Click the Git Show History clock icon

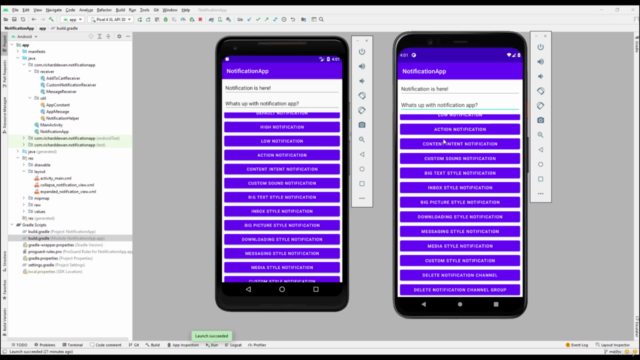tap(284, 20)
